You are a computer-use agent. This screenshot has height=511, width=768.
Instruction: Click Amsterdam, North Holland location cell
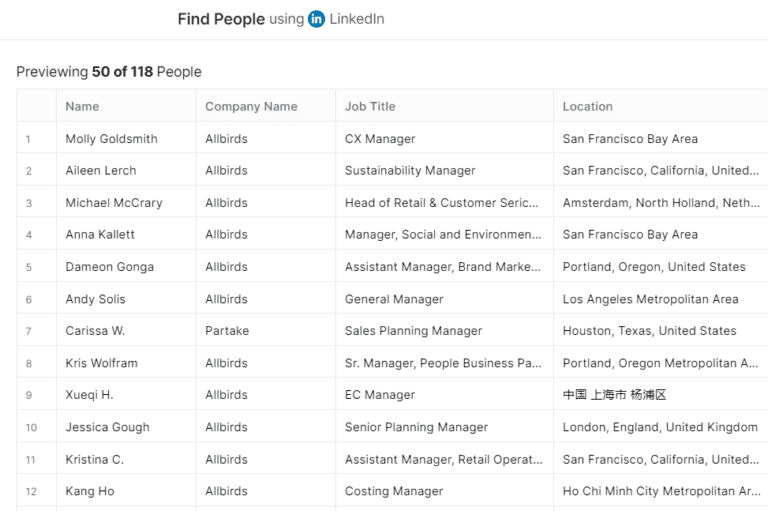pyautogui.click(x=661, y=203)
